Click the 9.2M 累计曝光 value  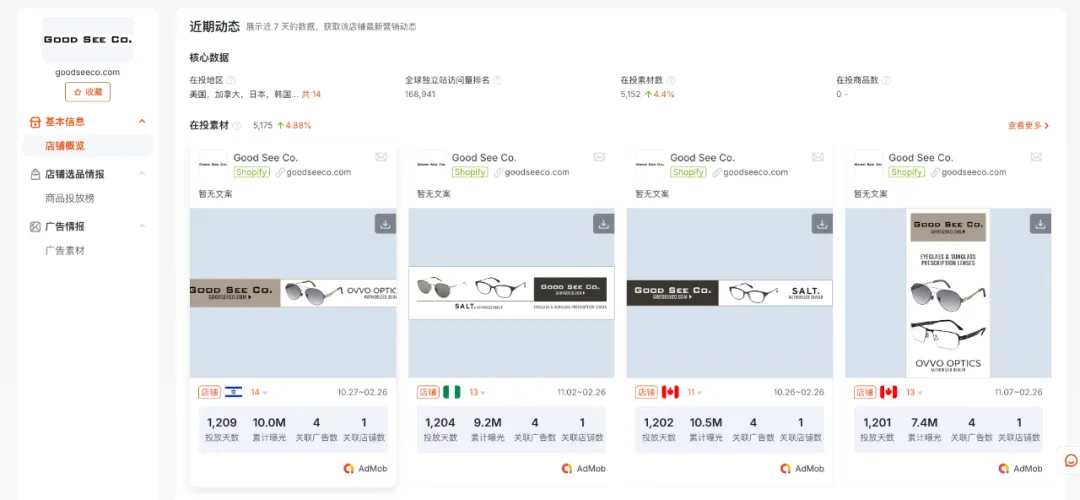coord(488,423)
